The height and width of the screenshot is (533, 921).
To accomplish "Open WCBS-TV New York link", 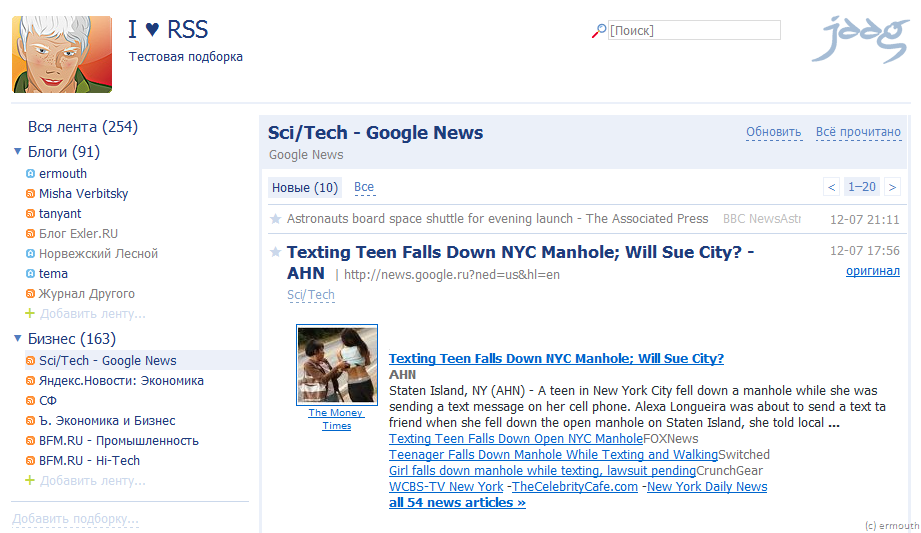I will tap(446, 487).
